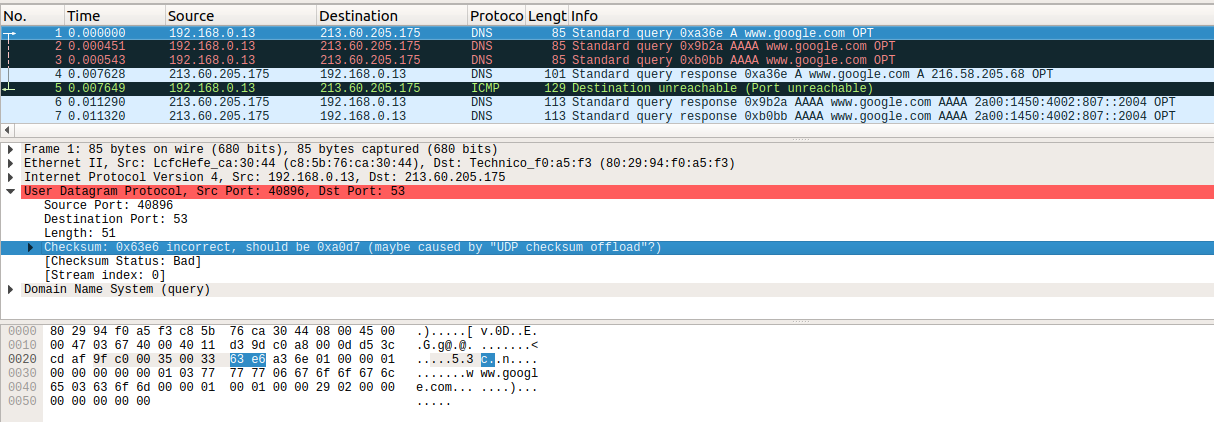Click hex offset row 0010
Viewport: 1214px width, 422px height.
tap(21, 345)
